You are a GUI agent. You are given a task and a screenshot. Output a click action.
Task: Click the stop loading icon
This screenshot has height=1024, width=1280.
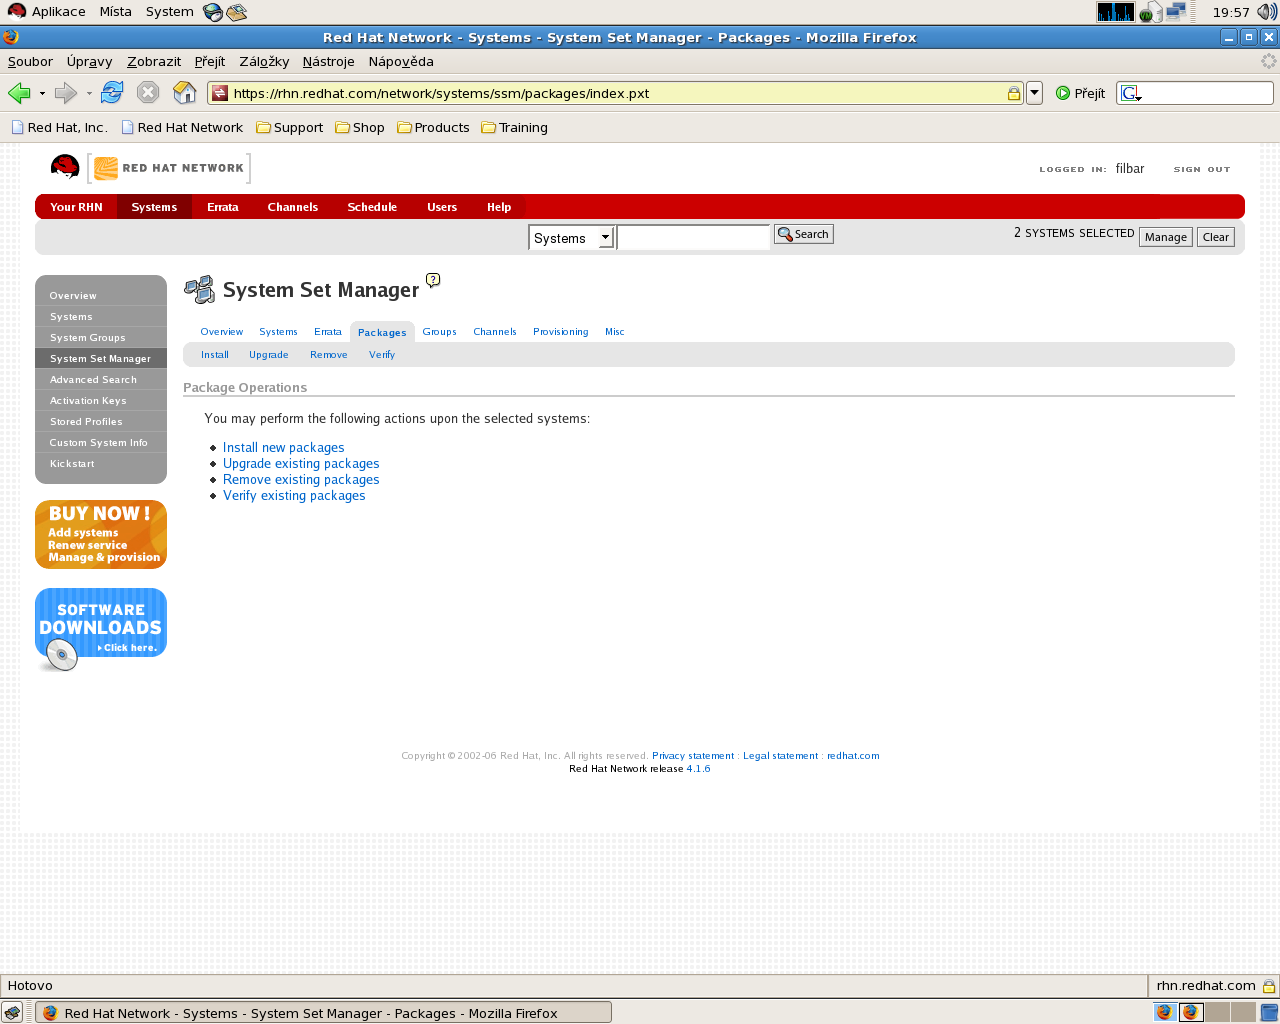(148, 93)
